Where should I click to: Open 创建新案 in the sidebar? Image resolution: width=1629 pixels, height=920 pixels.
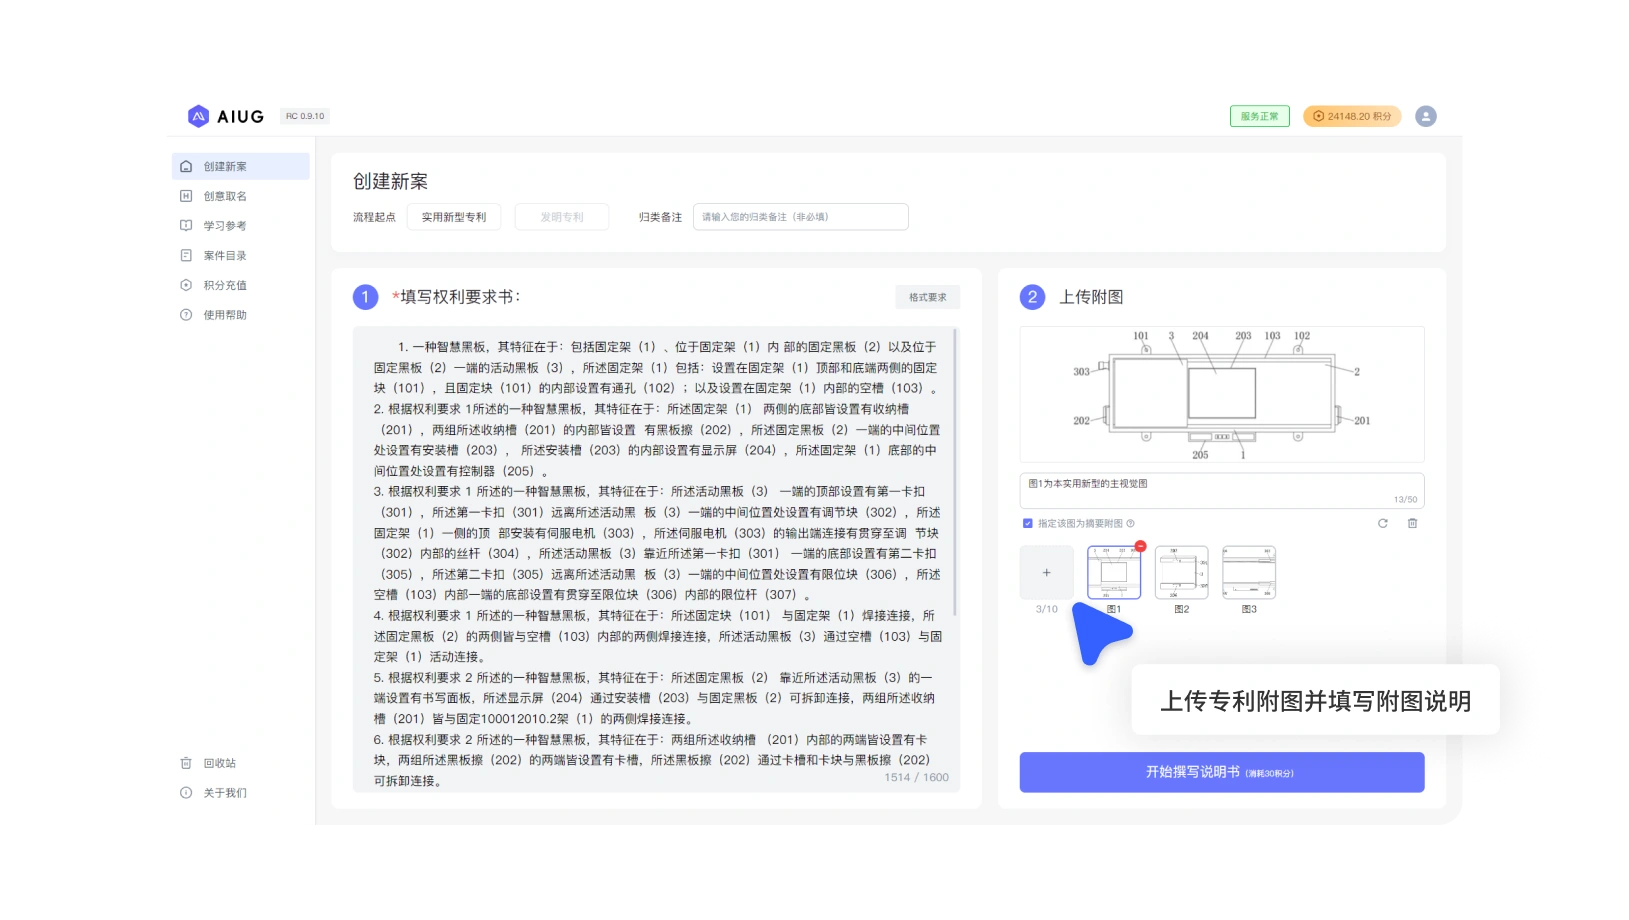[x=241, y=166]
